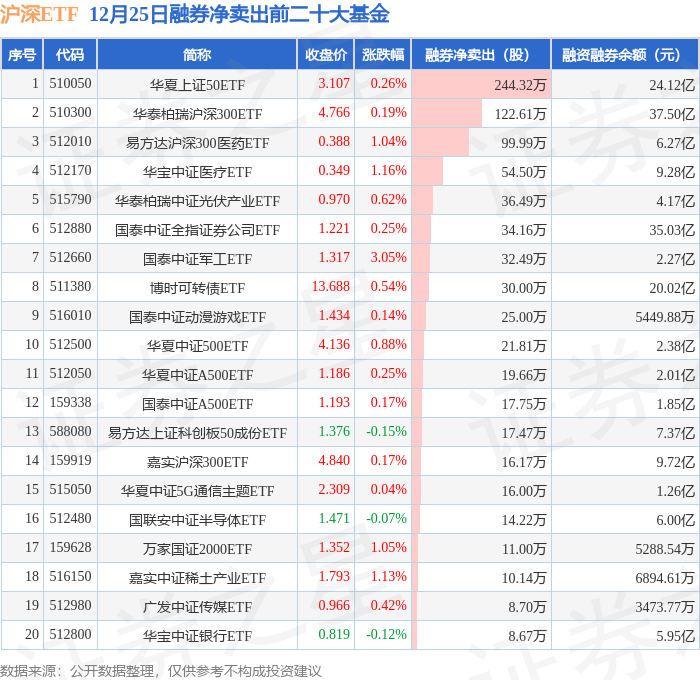700x680 pixels.
Task: Select closing price 3.107
Action: click(334, 83)
